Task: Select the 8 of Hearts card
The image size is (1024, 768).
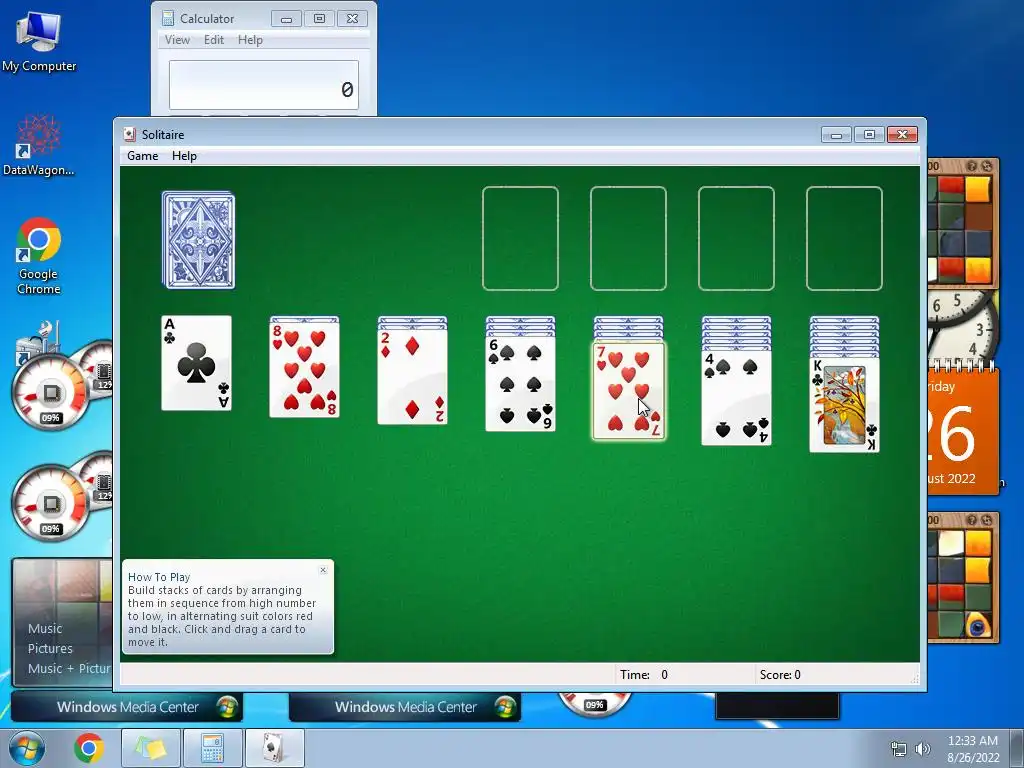Action: [x=304, y=370]
